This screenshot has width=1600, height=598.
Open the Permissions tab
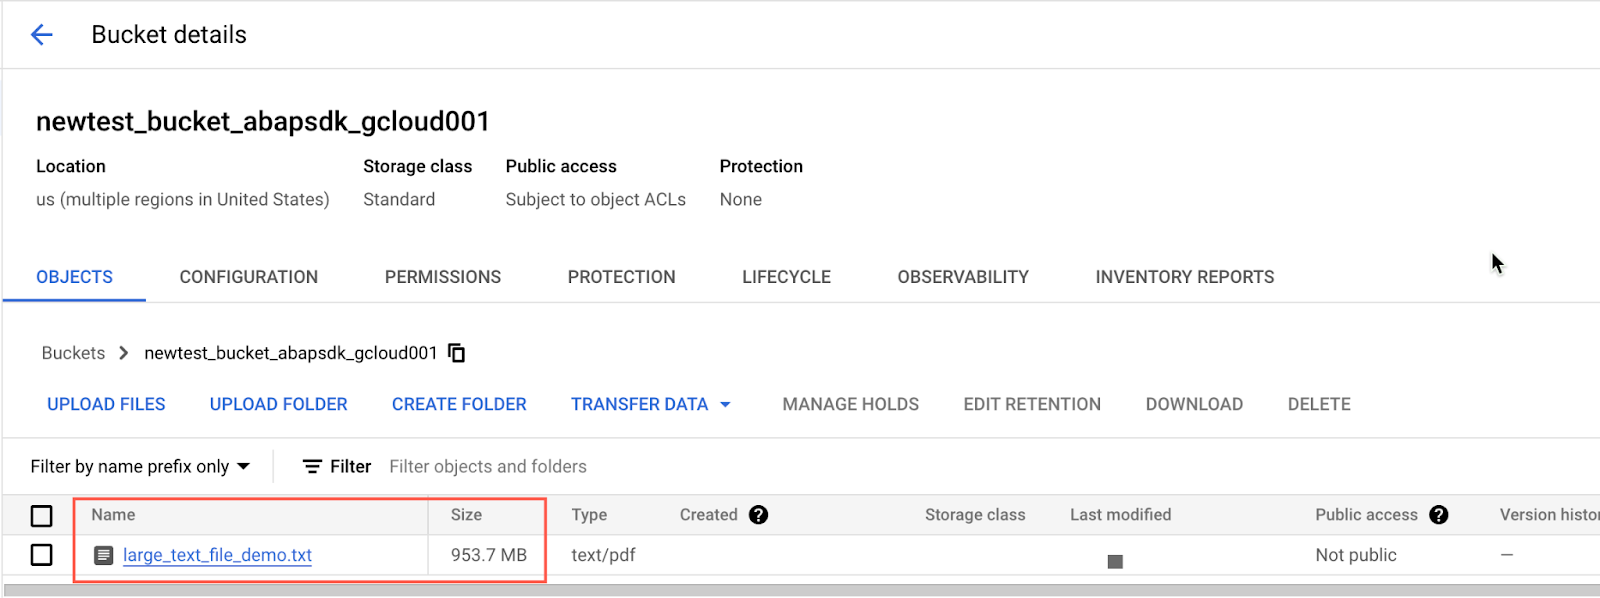443,277
